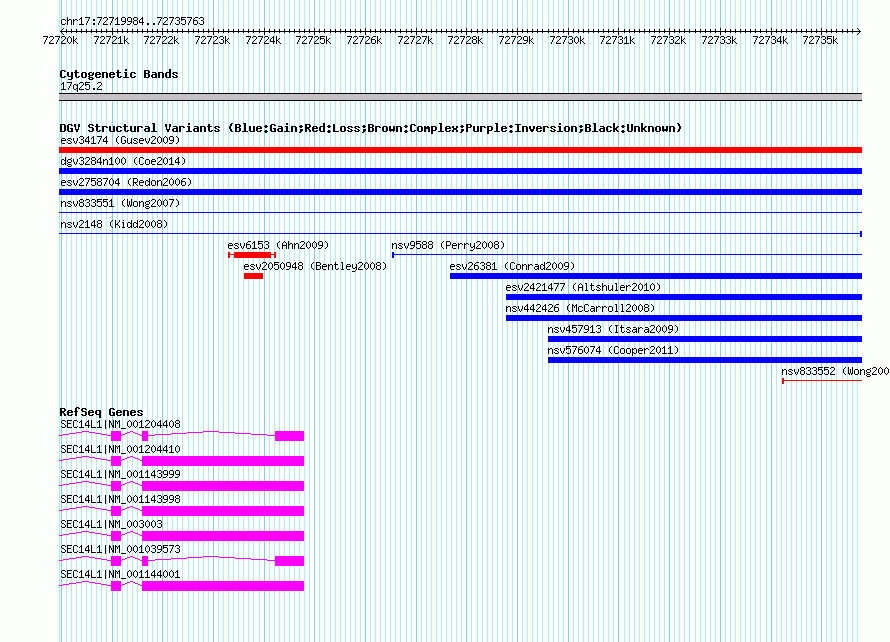The height and width of the screenshot is (642, 890).
Task: Click the nsv9588 (Perry2008) label
Action: [x=448, y=245]
